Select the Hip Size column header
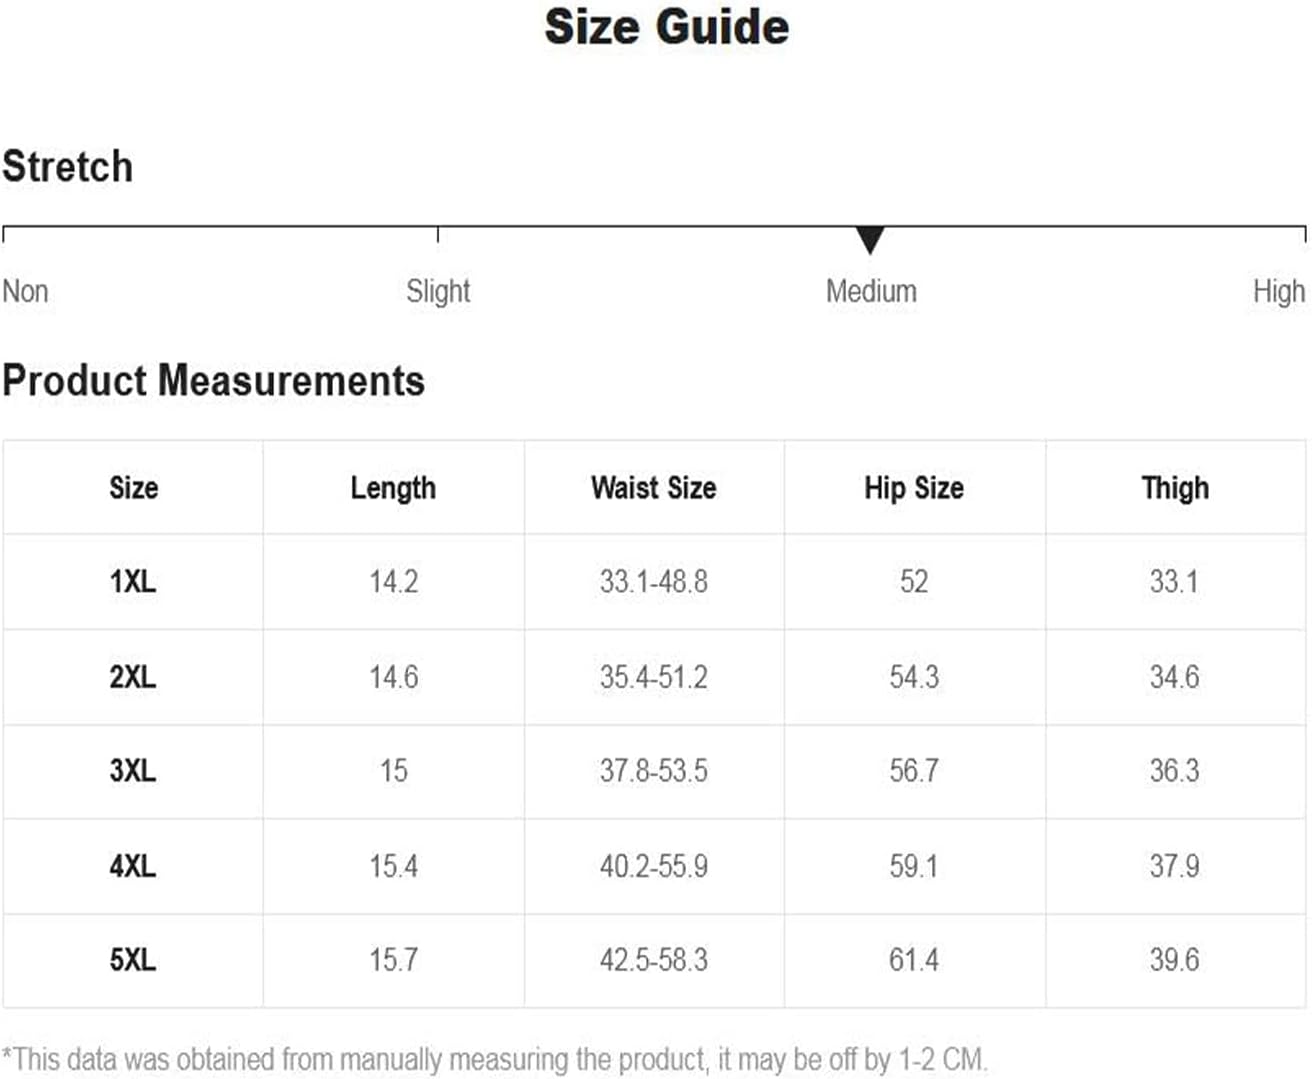The height and width of the screenshot is (1079, 1312). pyautogui.click(x=914, y=488)
